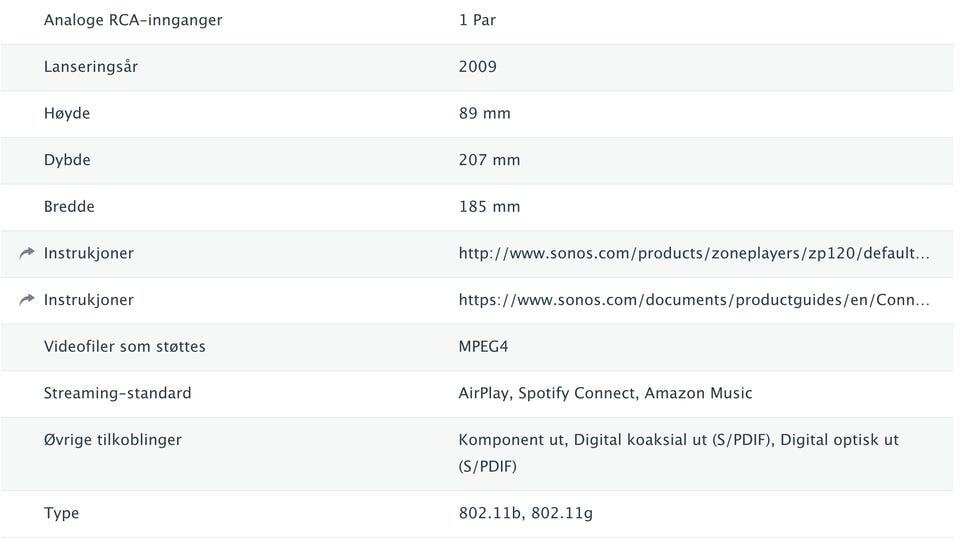Click the first Instrukjoner label
Image resolution: width=960 pixels, height=553 pixels.
[x=88, y=253]
